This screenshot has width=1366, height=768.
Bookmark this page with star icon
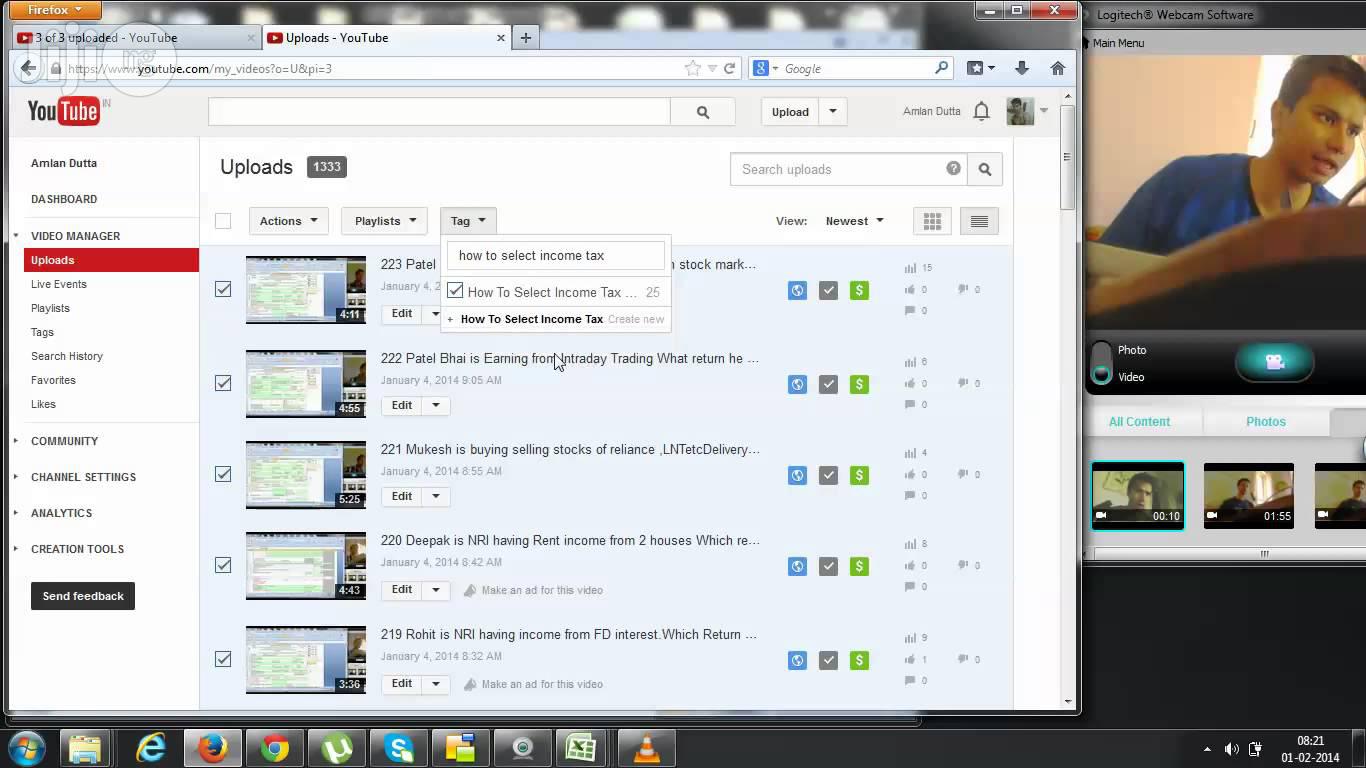[692, 68]
